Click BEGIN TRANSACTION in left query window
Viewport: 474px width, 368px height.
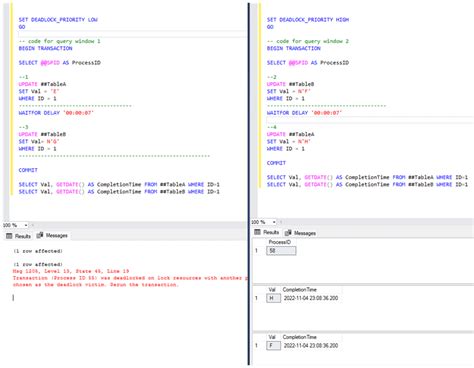pos(45,48)
